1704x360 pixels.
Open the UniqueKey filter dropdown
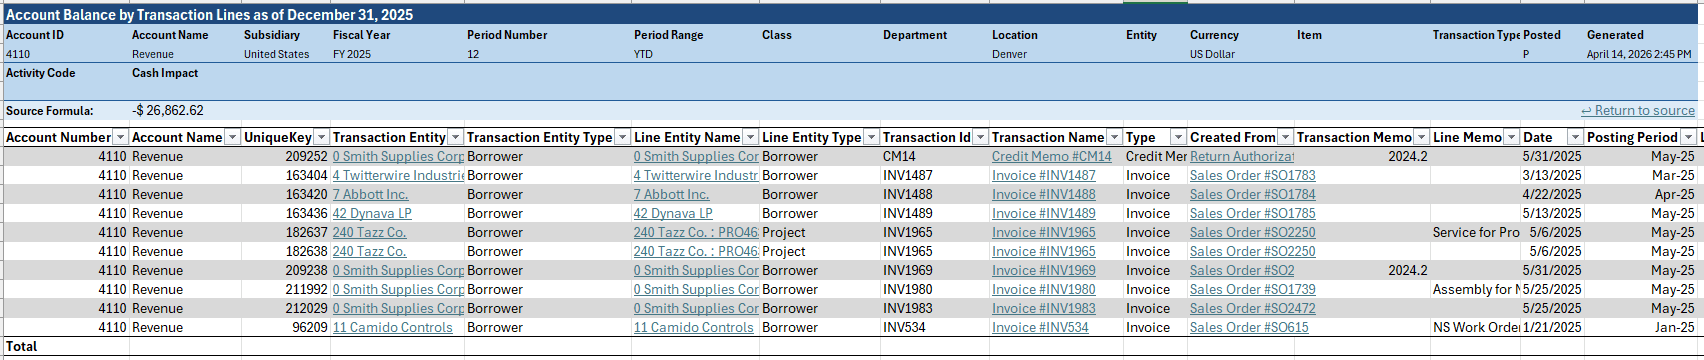pos(321,137)
